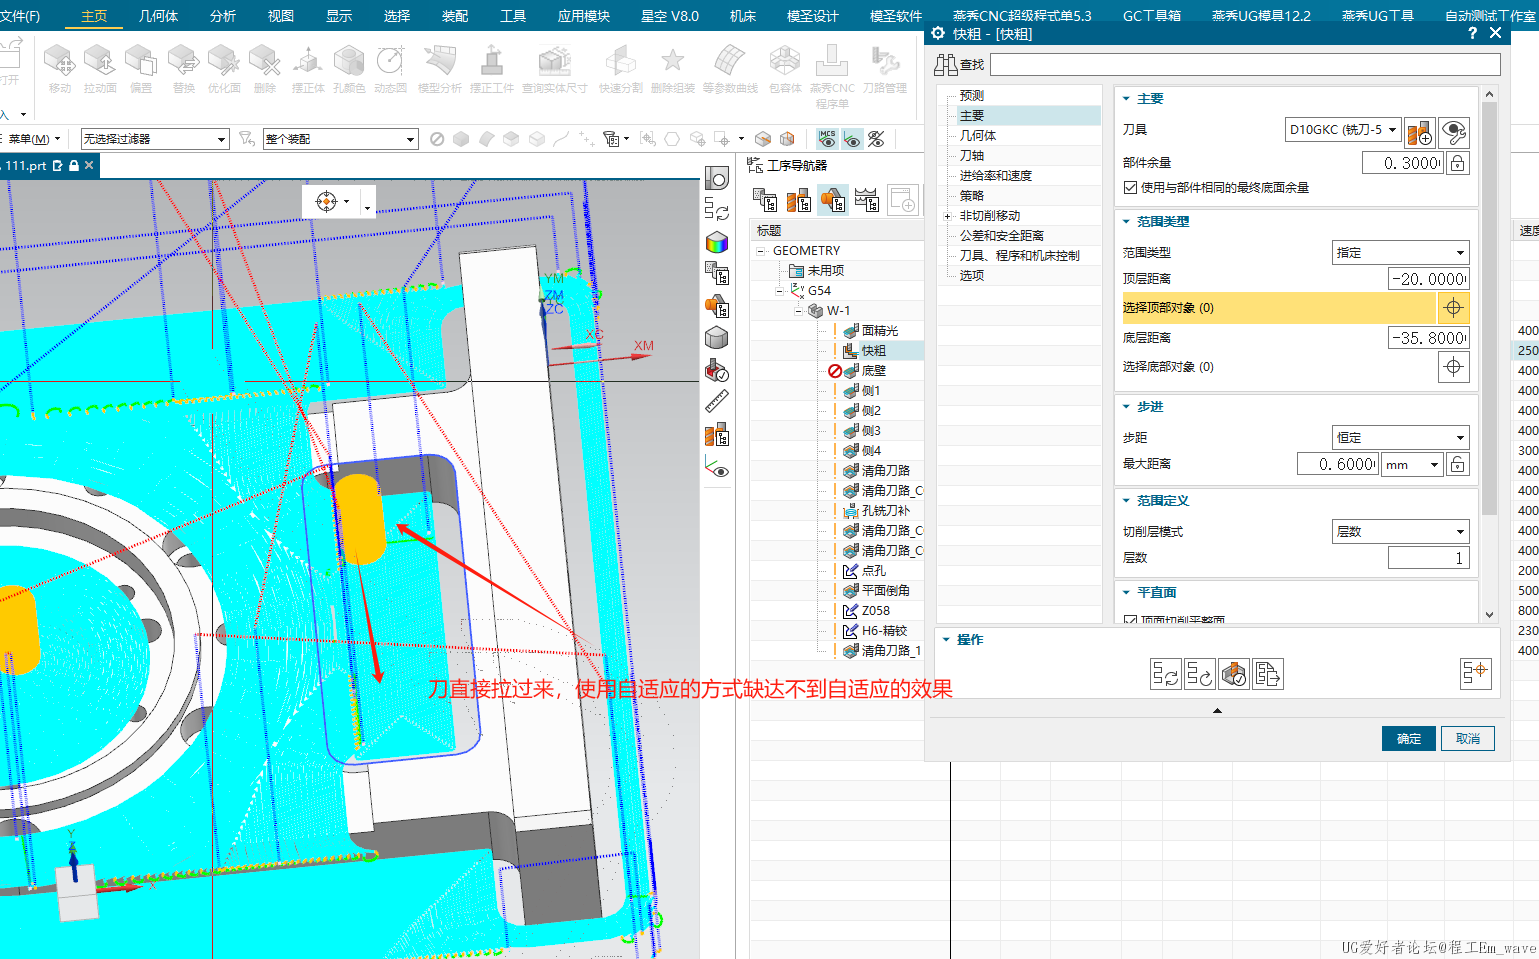The width and height of the screenshot is (1539, 959).
Task: Open the 整个装配 selection scope dropdown
Action: pyautogui.click(x=340, y=139)
